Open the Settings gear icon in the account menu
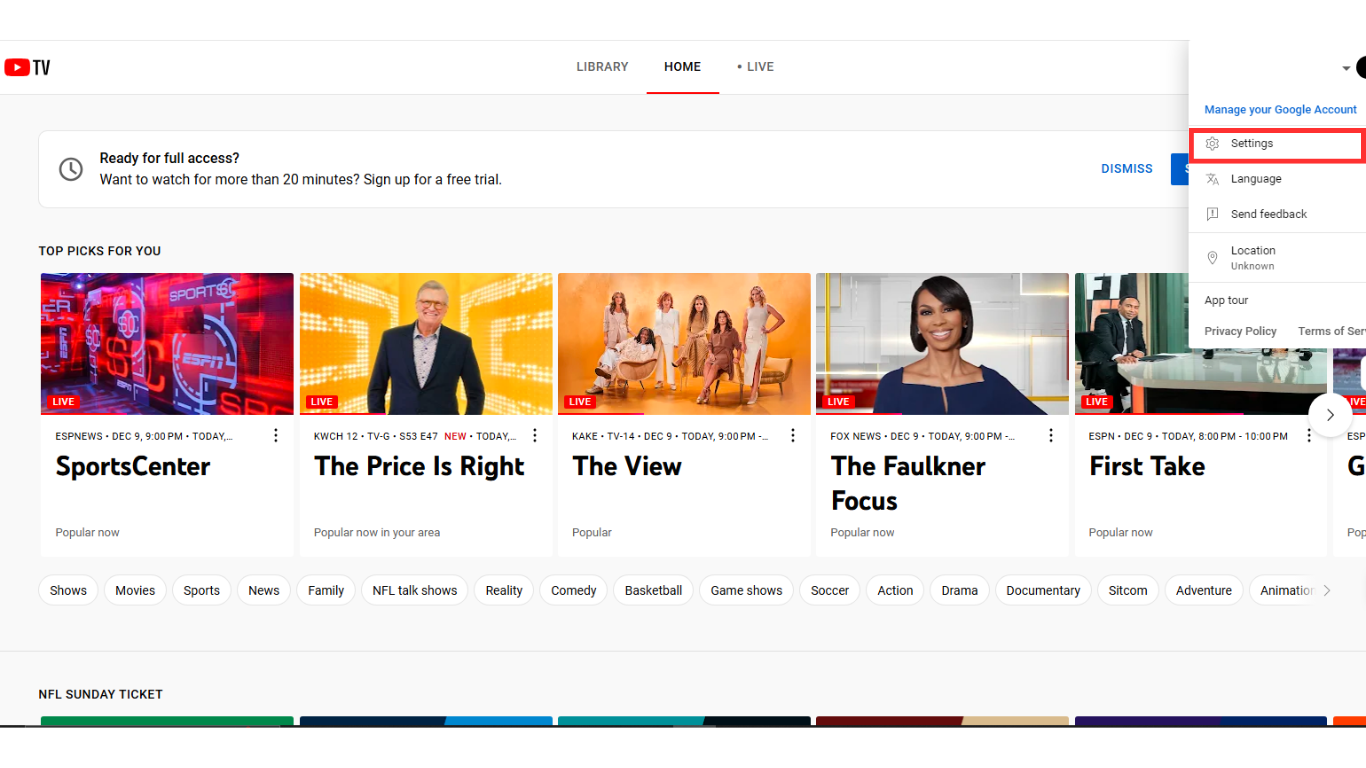The height and width of the screenshot is (768, 1366). click(x=1212, y=144)
